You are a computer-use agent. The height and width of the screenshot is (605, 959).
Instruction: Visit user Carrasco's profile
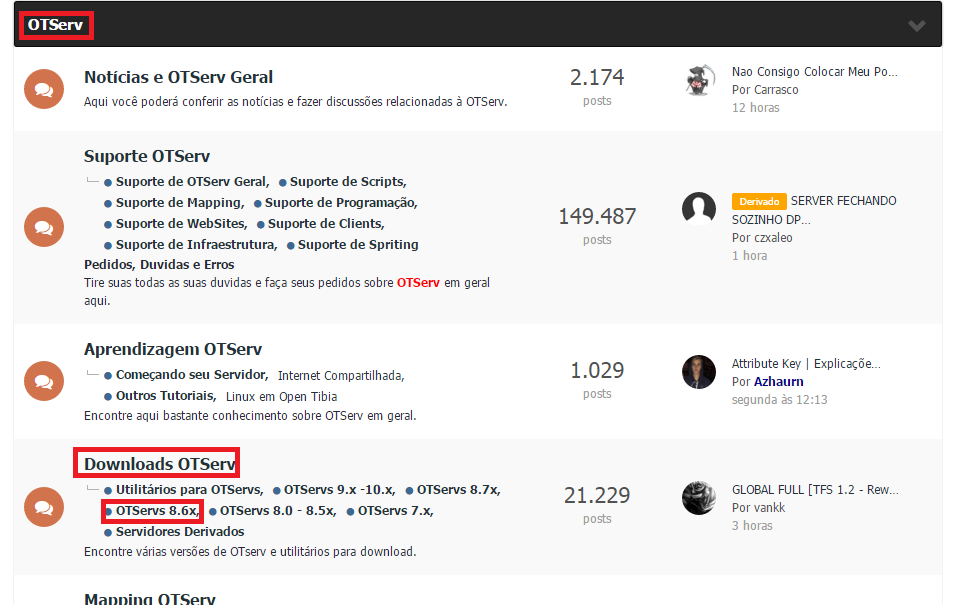point(775,90)
